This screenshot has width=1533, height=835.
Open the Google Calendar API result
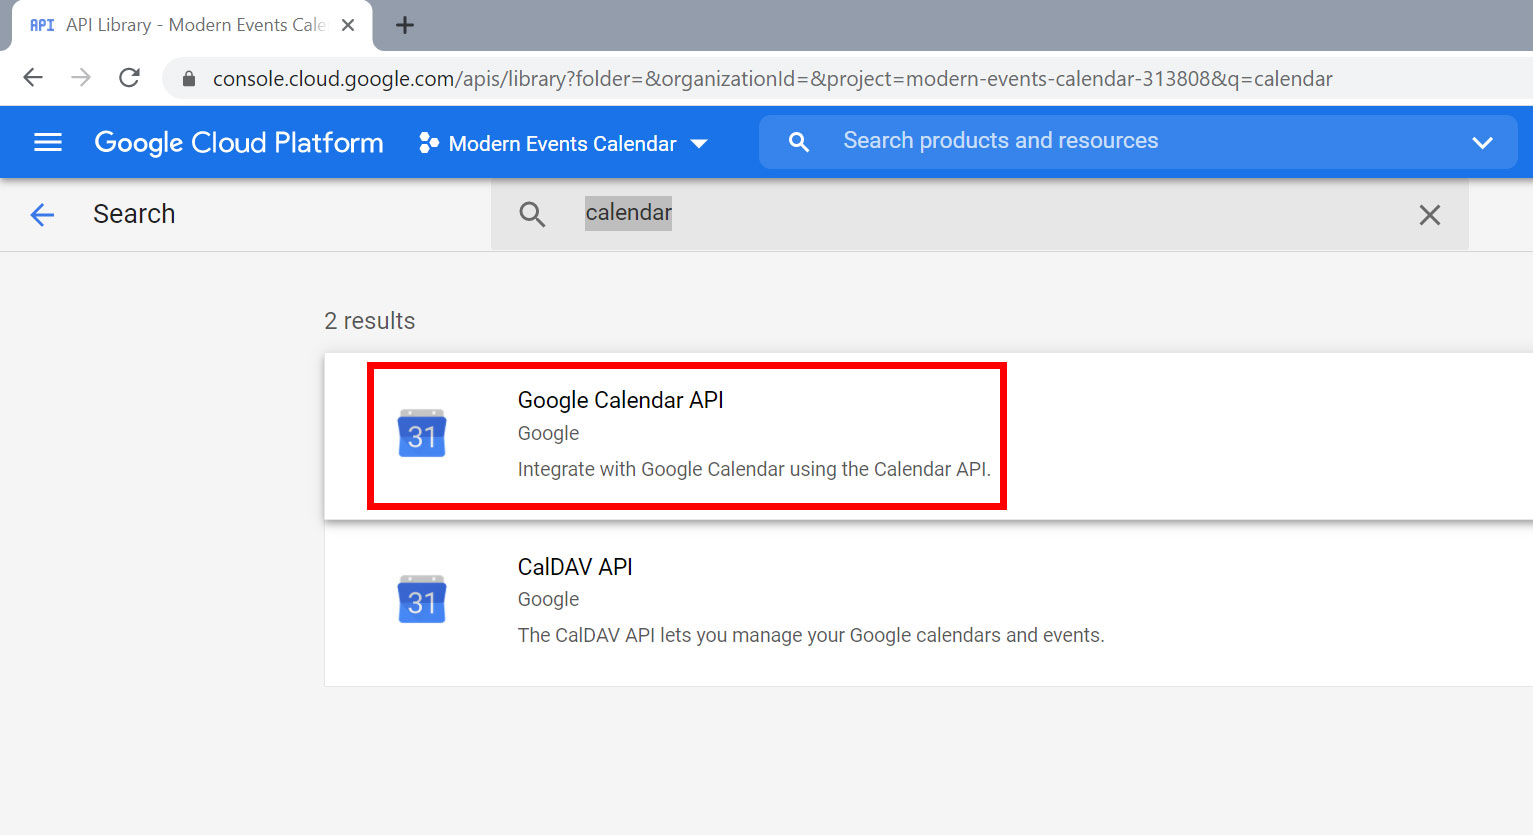pos(928,436)
